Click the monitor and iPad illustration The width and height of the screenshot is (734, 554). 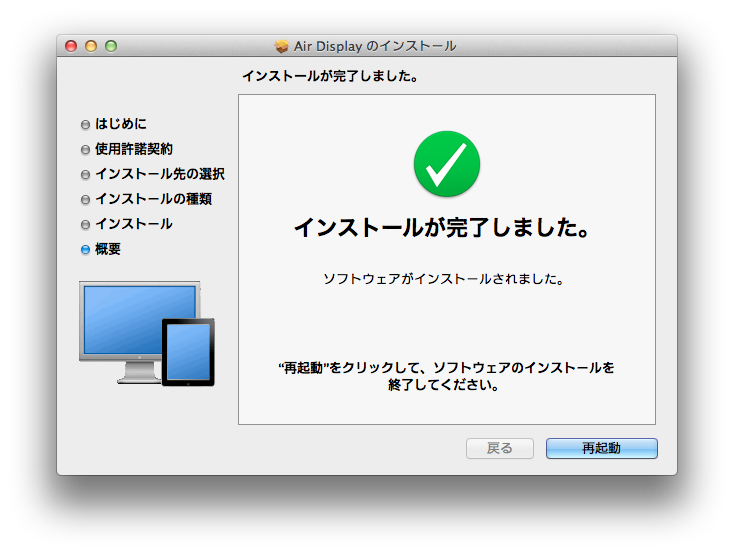pyautogui.click(x=147, y=333)
